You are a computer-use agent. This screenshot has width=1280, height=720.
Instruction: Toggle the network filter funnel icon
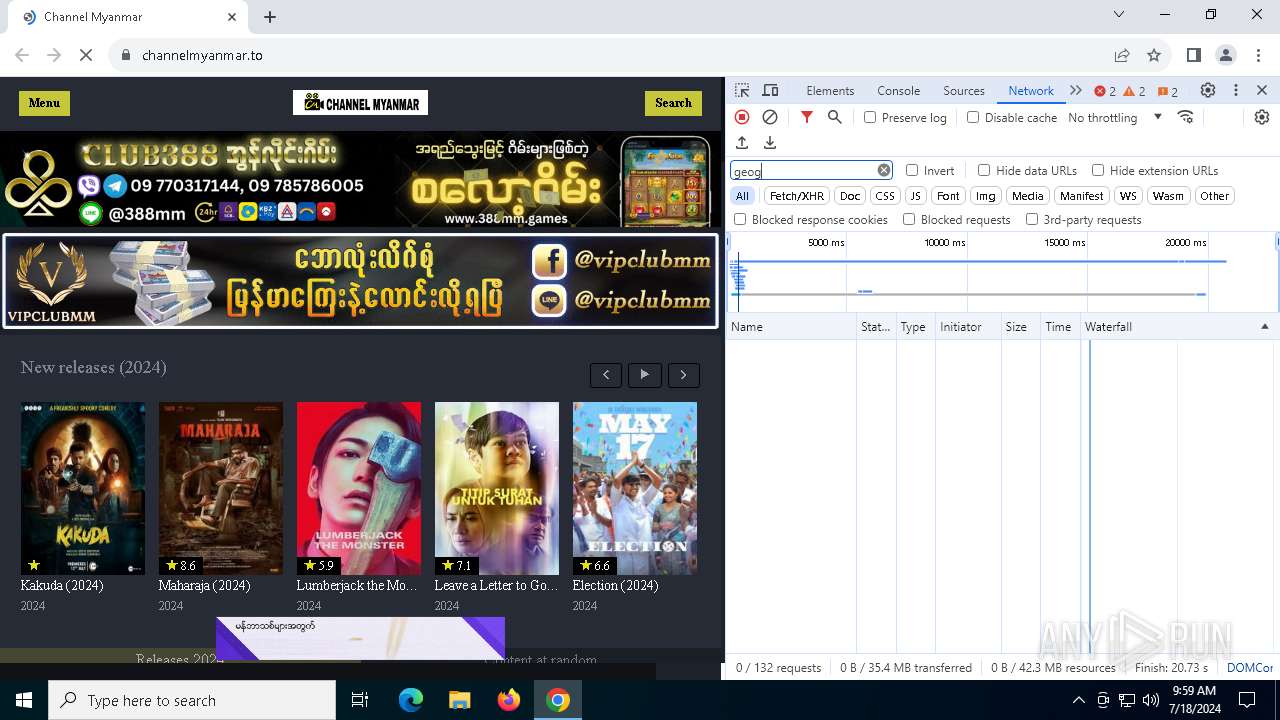[807, 117]
